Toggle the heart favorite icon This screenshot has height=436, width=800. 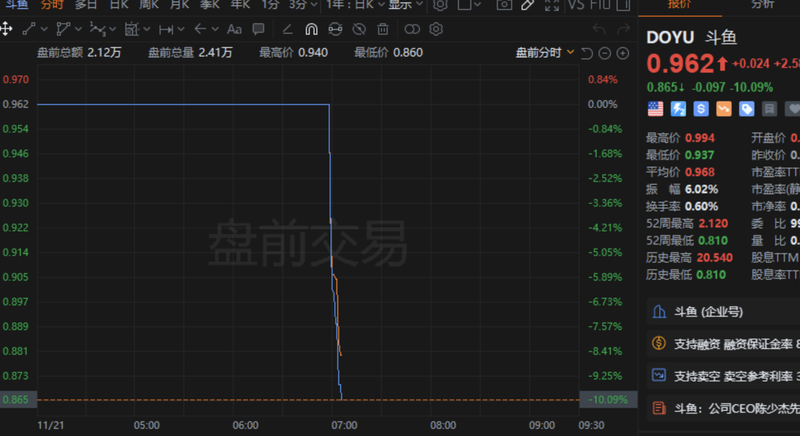pyautogui.click(x=793, y=109)
